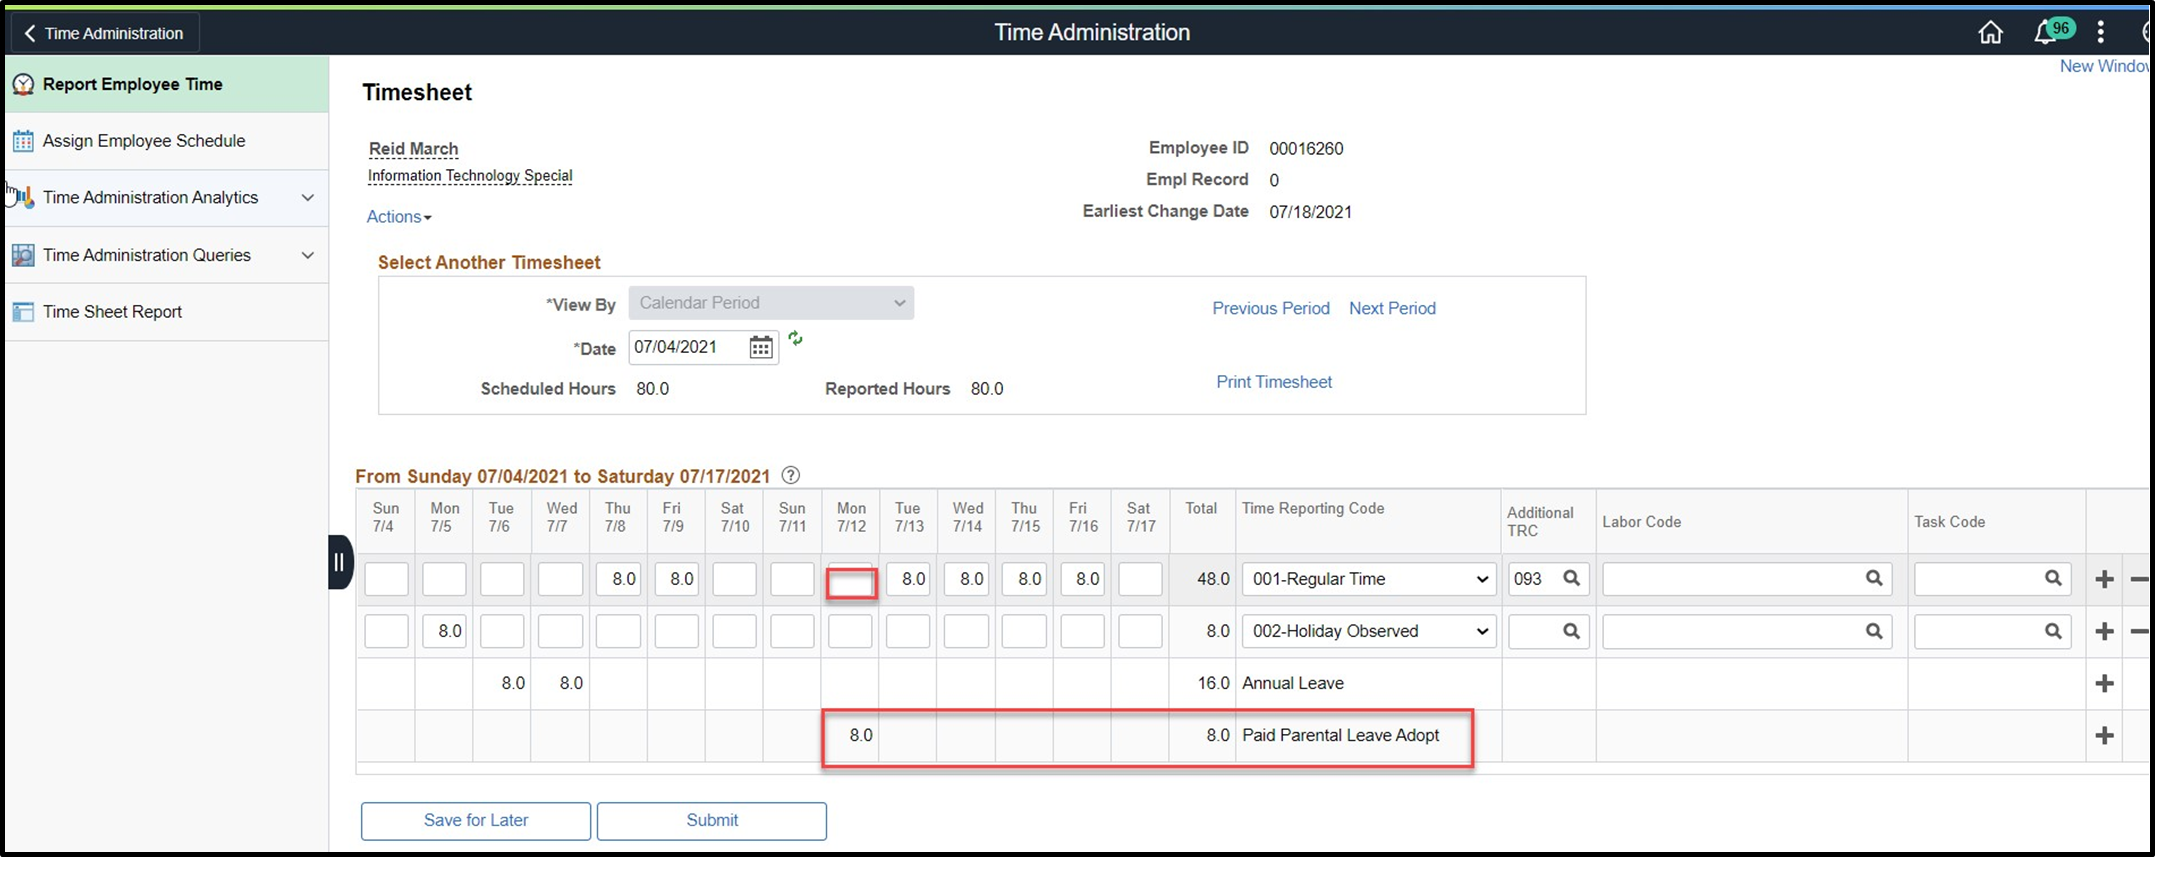
Task: Add a row after Regular Time row
Action: pos(2105,579)
